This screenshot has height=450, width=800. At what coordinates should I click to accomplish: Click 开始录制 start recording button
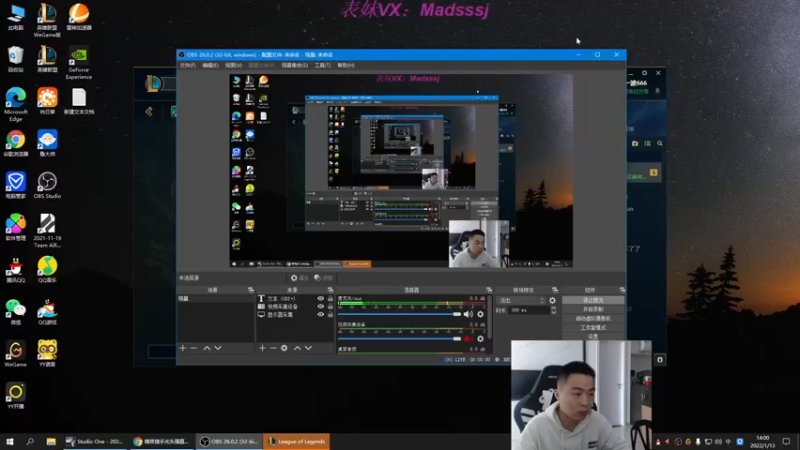(593, 309)
